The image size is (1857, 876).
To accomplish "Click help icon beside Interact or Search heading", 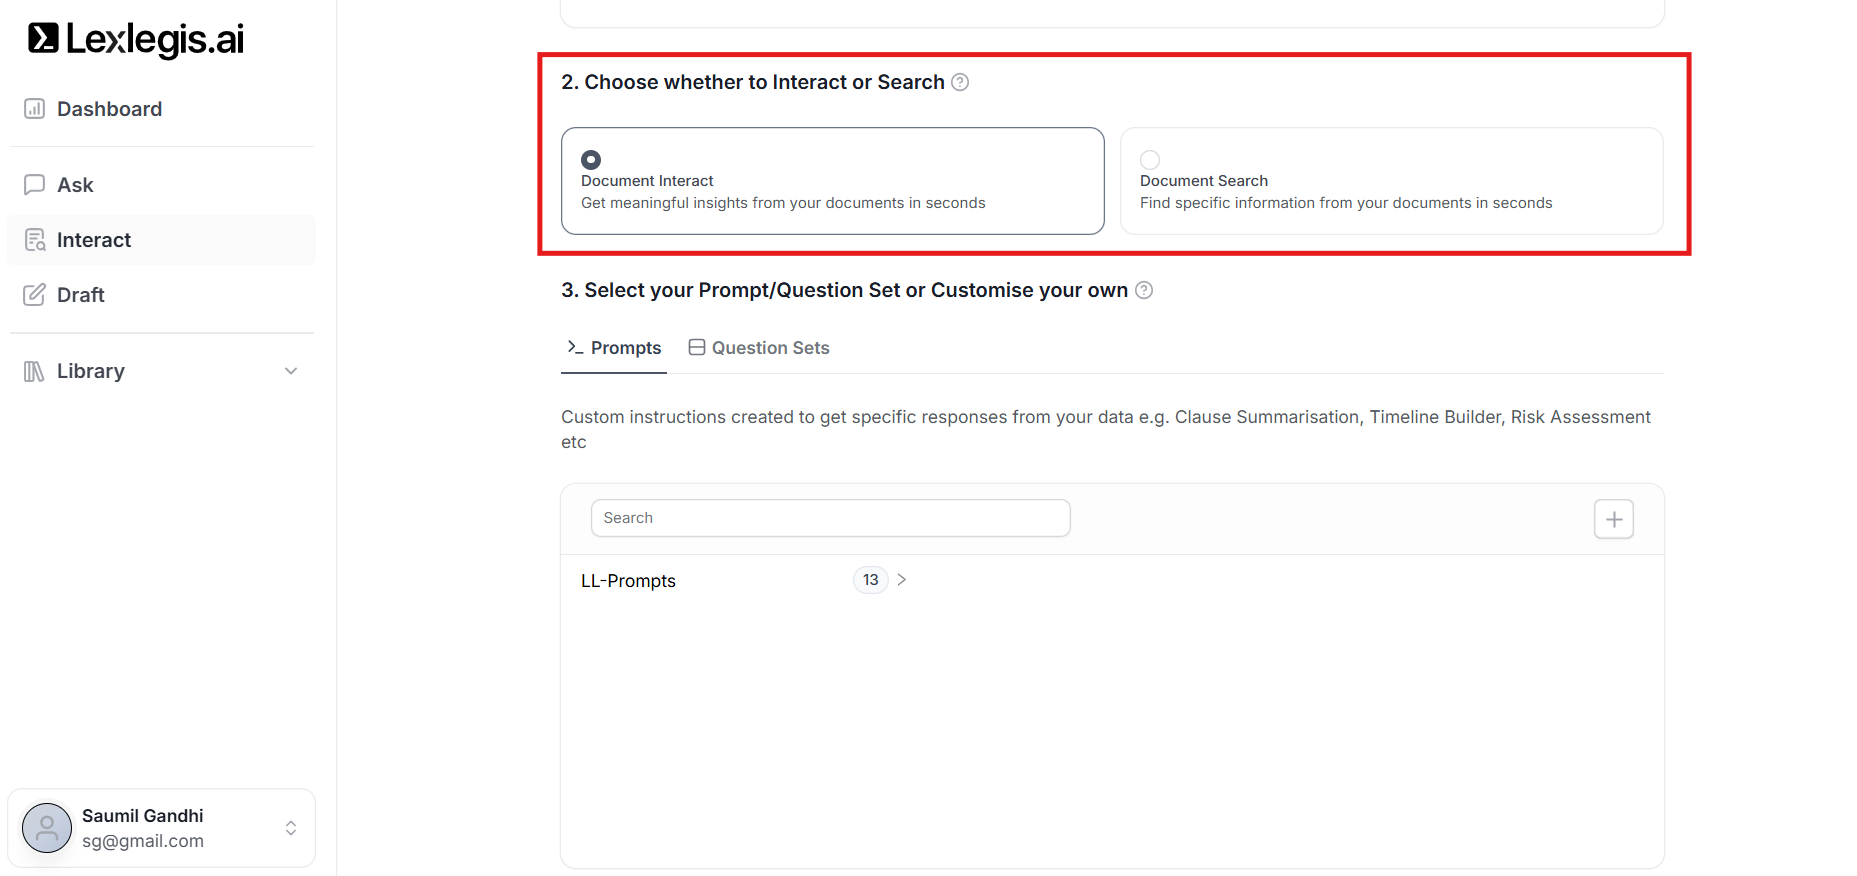I will click(x=960, y=82).
